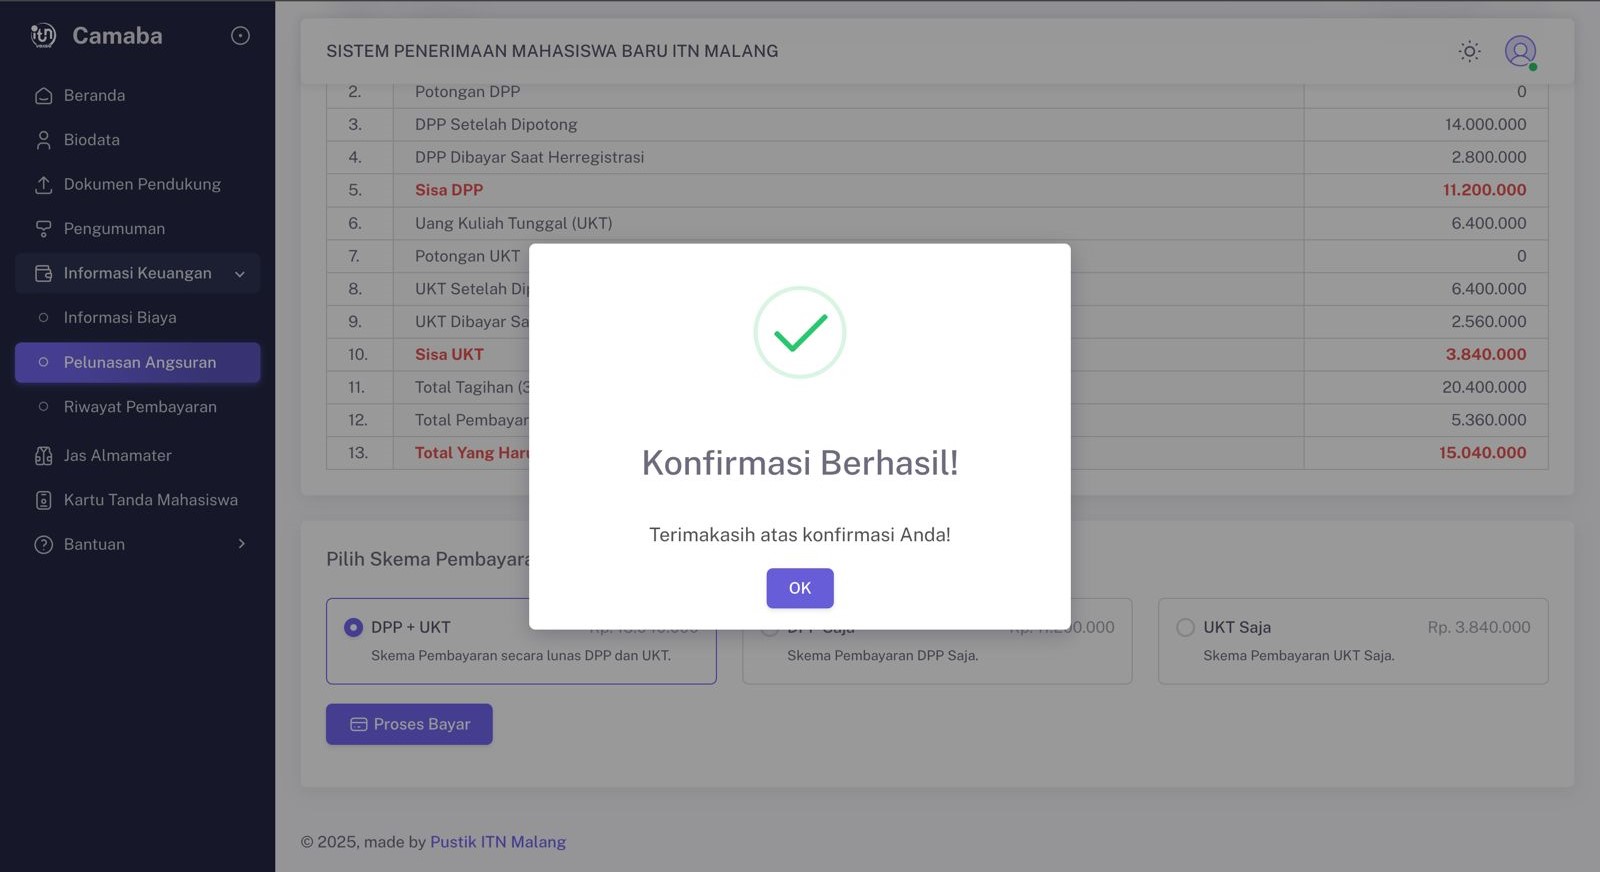Switch theme using the sun icon
Image resolution: width=1600 pixels, height=872 pixels.
pos(1469,51)
